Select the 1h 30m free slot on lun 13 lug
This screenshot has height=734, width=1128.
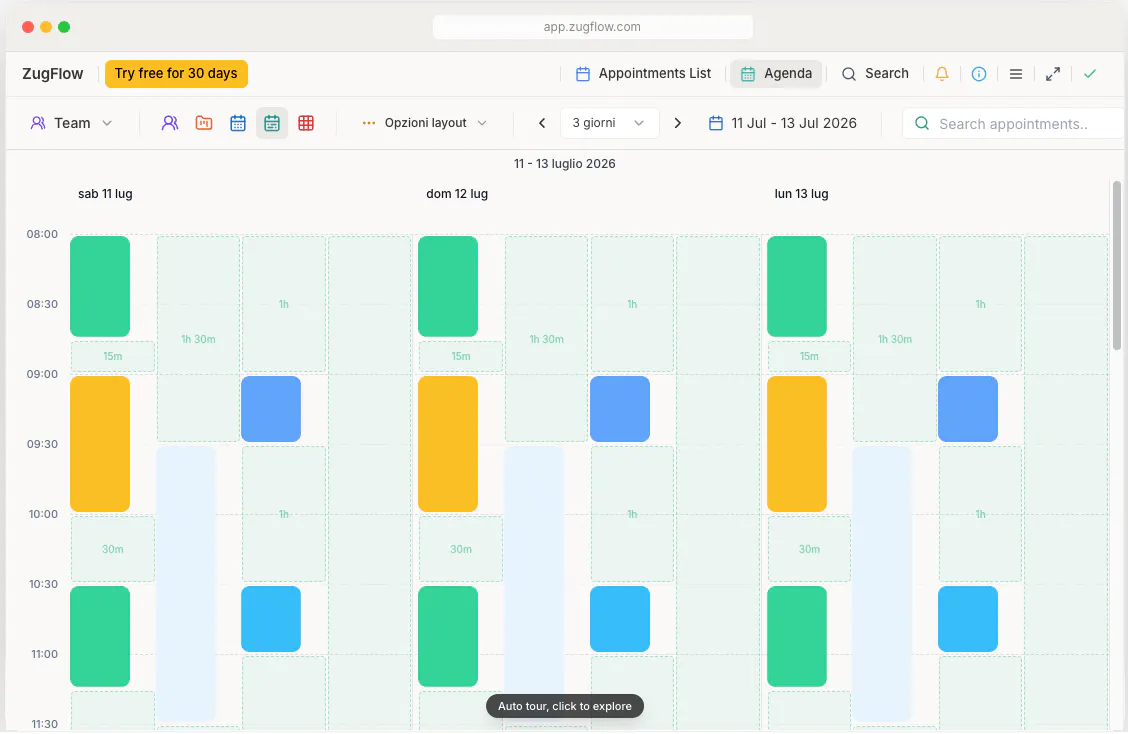pyautogui.click(x=895, y=339)
